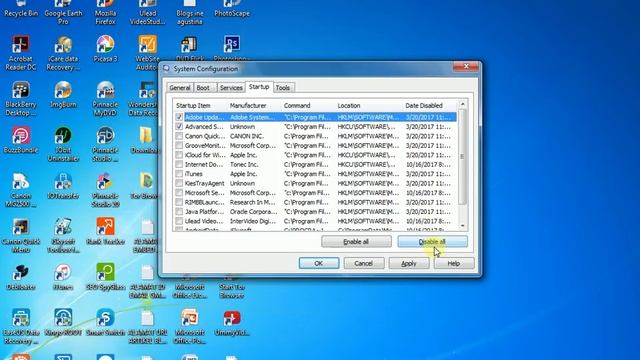Confirm with the OK button
The image size is (640, 360).
coord(319,263)
